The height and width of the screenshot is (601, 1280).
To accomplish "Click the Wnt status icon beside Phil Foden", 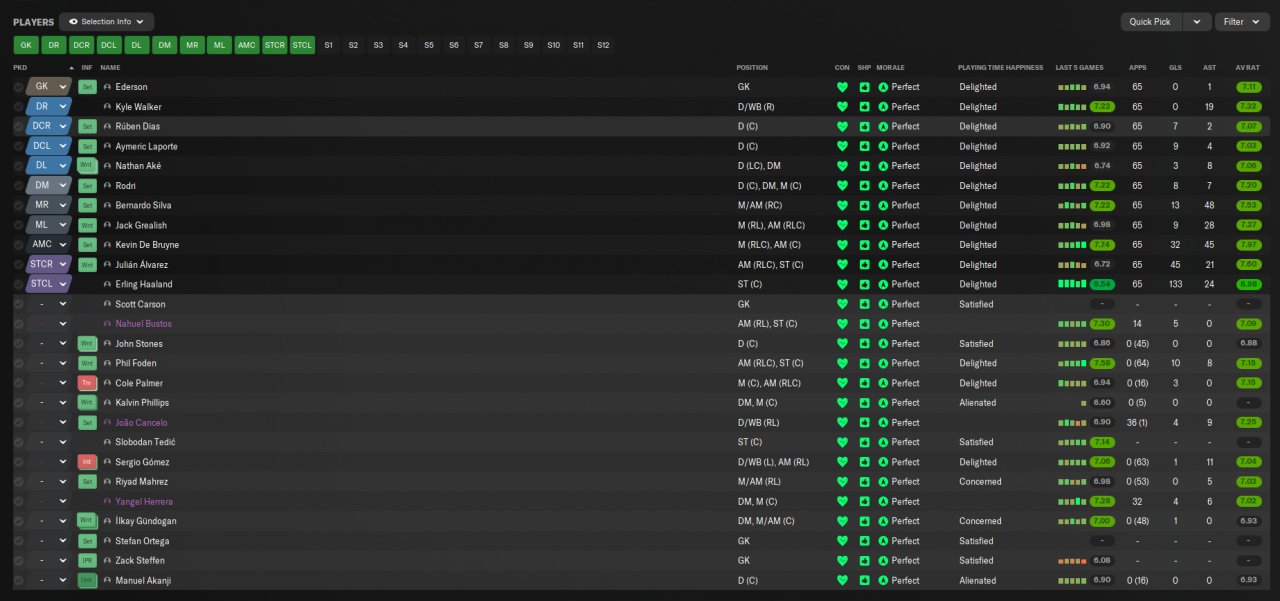I will click(x=87, y=363).
